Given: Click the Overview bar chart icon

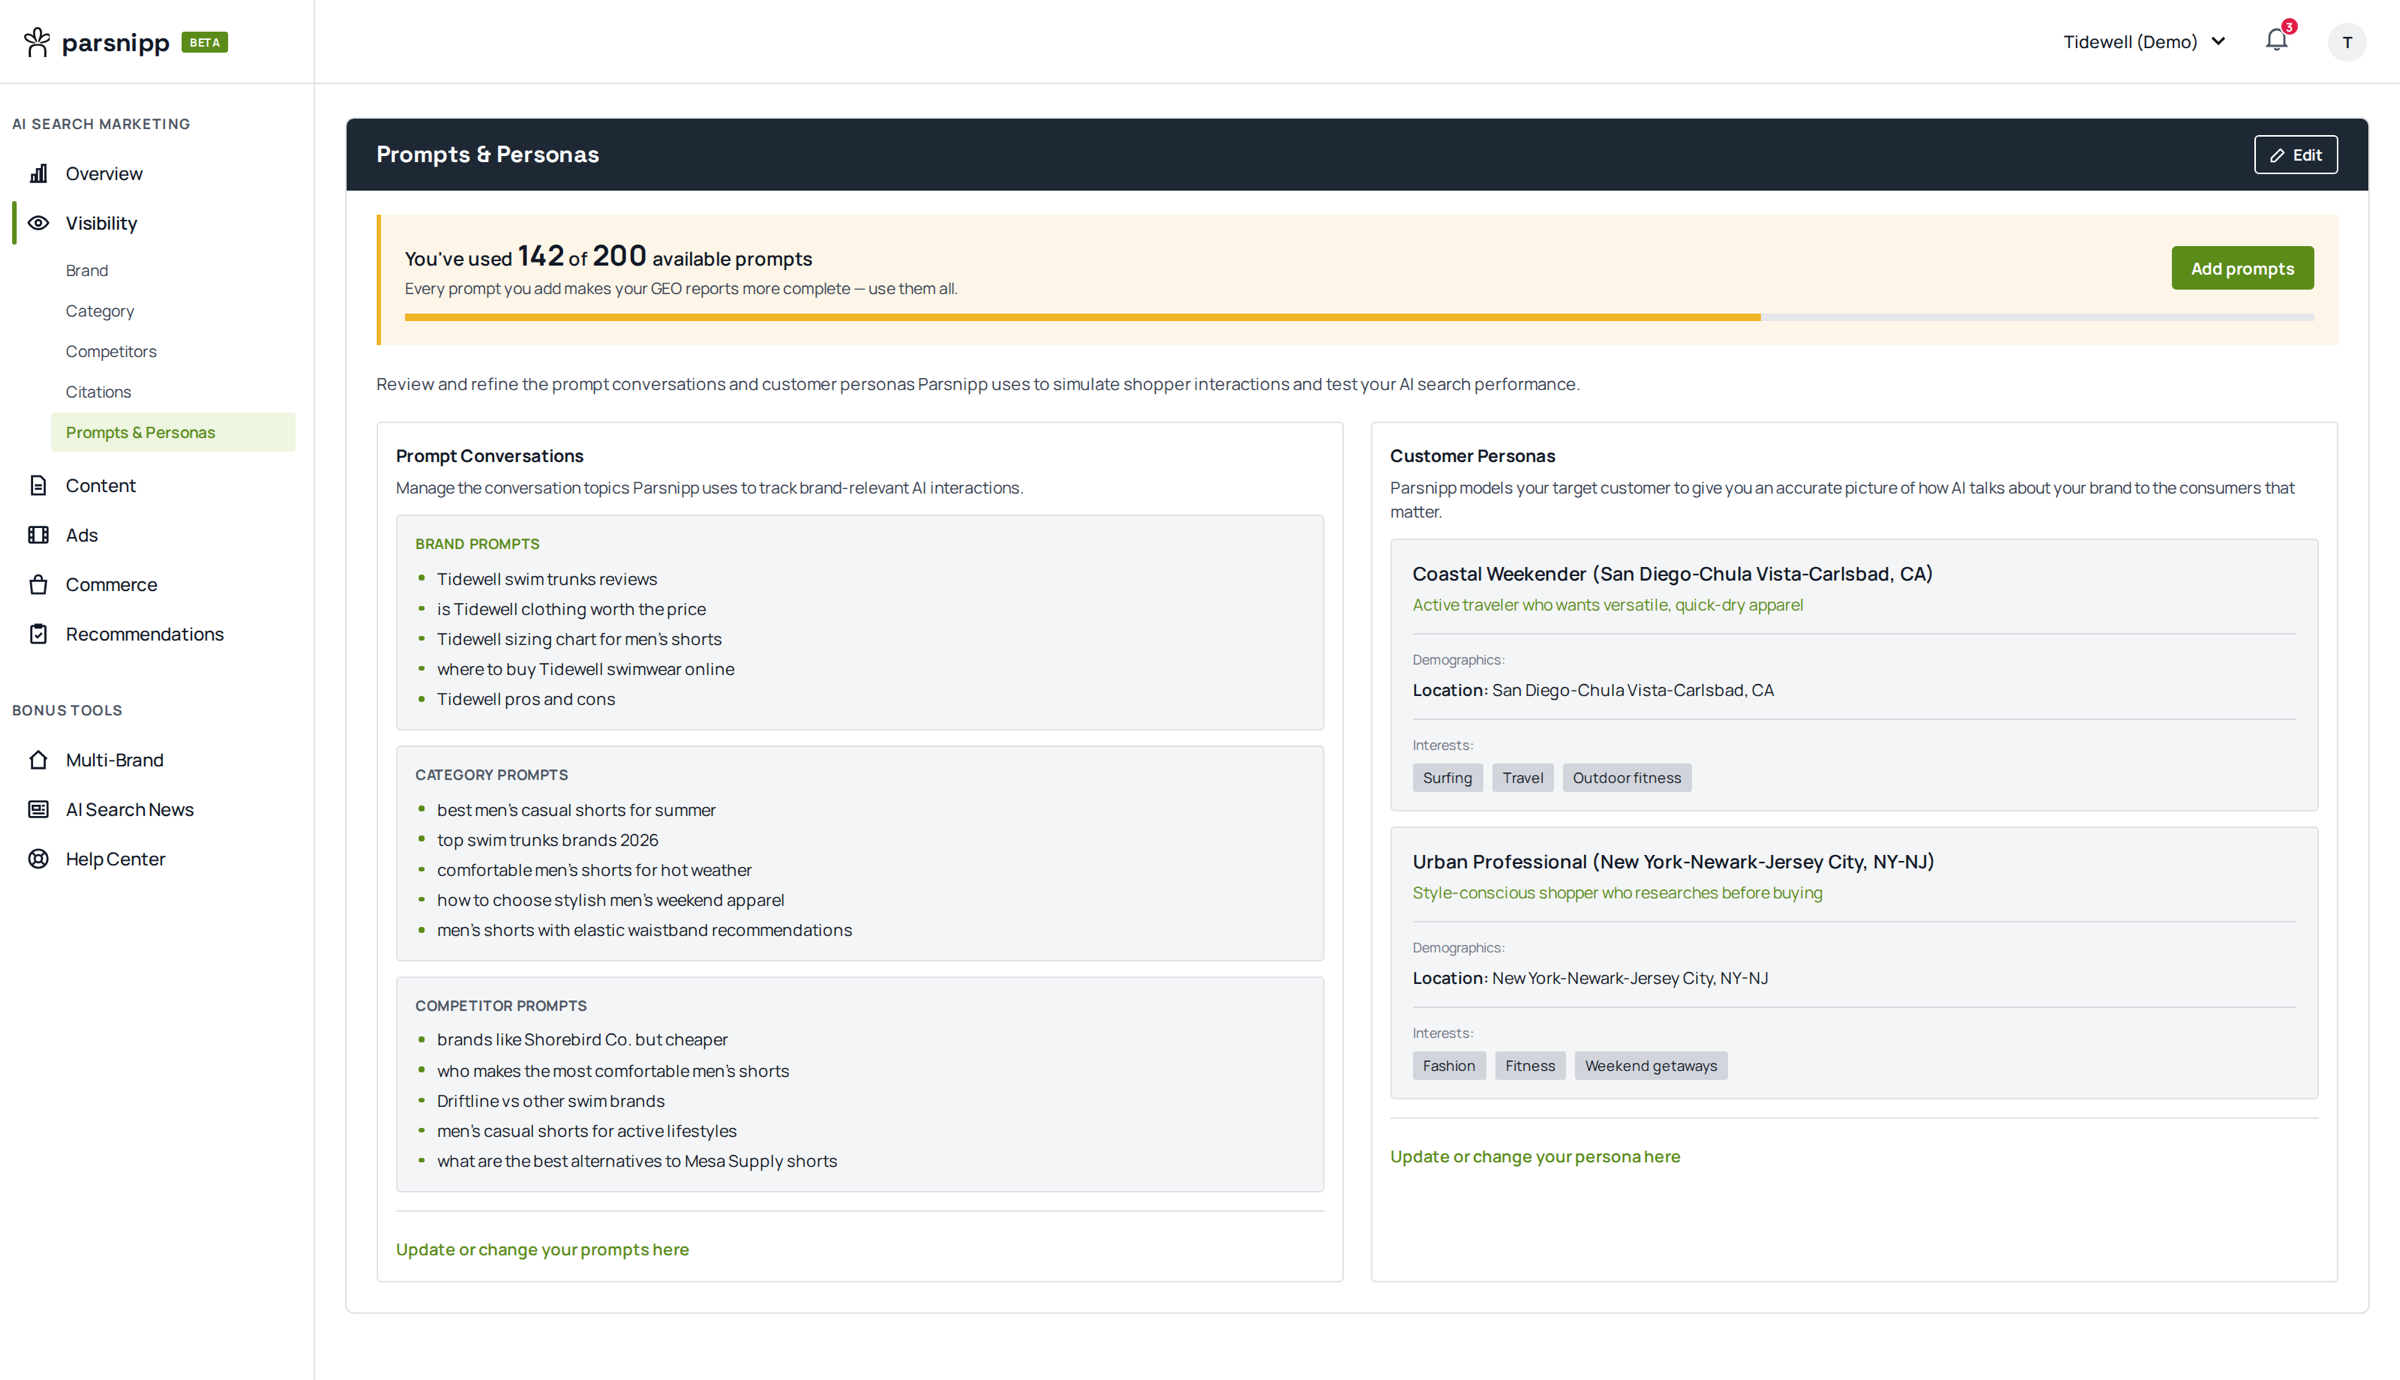Looking at the screenshot, I should (38, 174).
